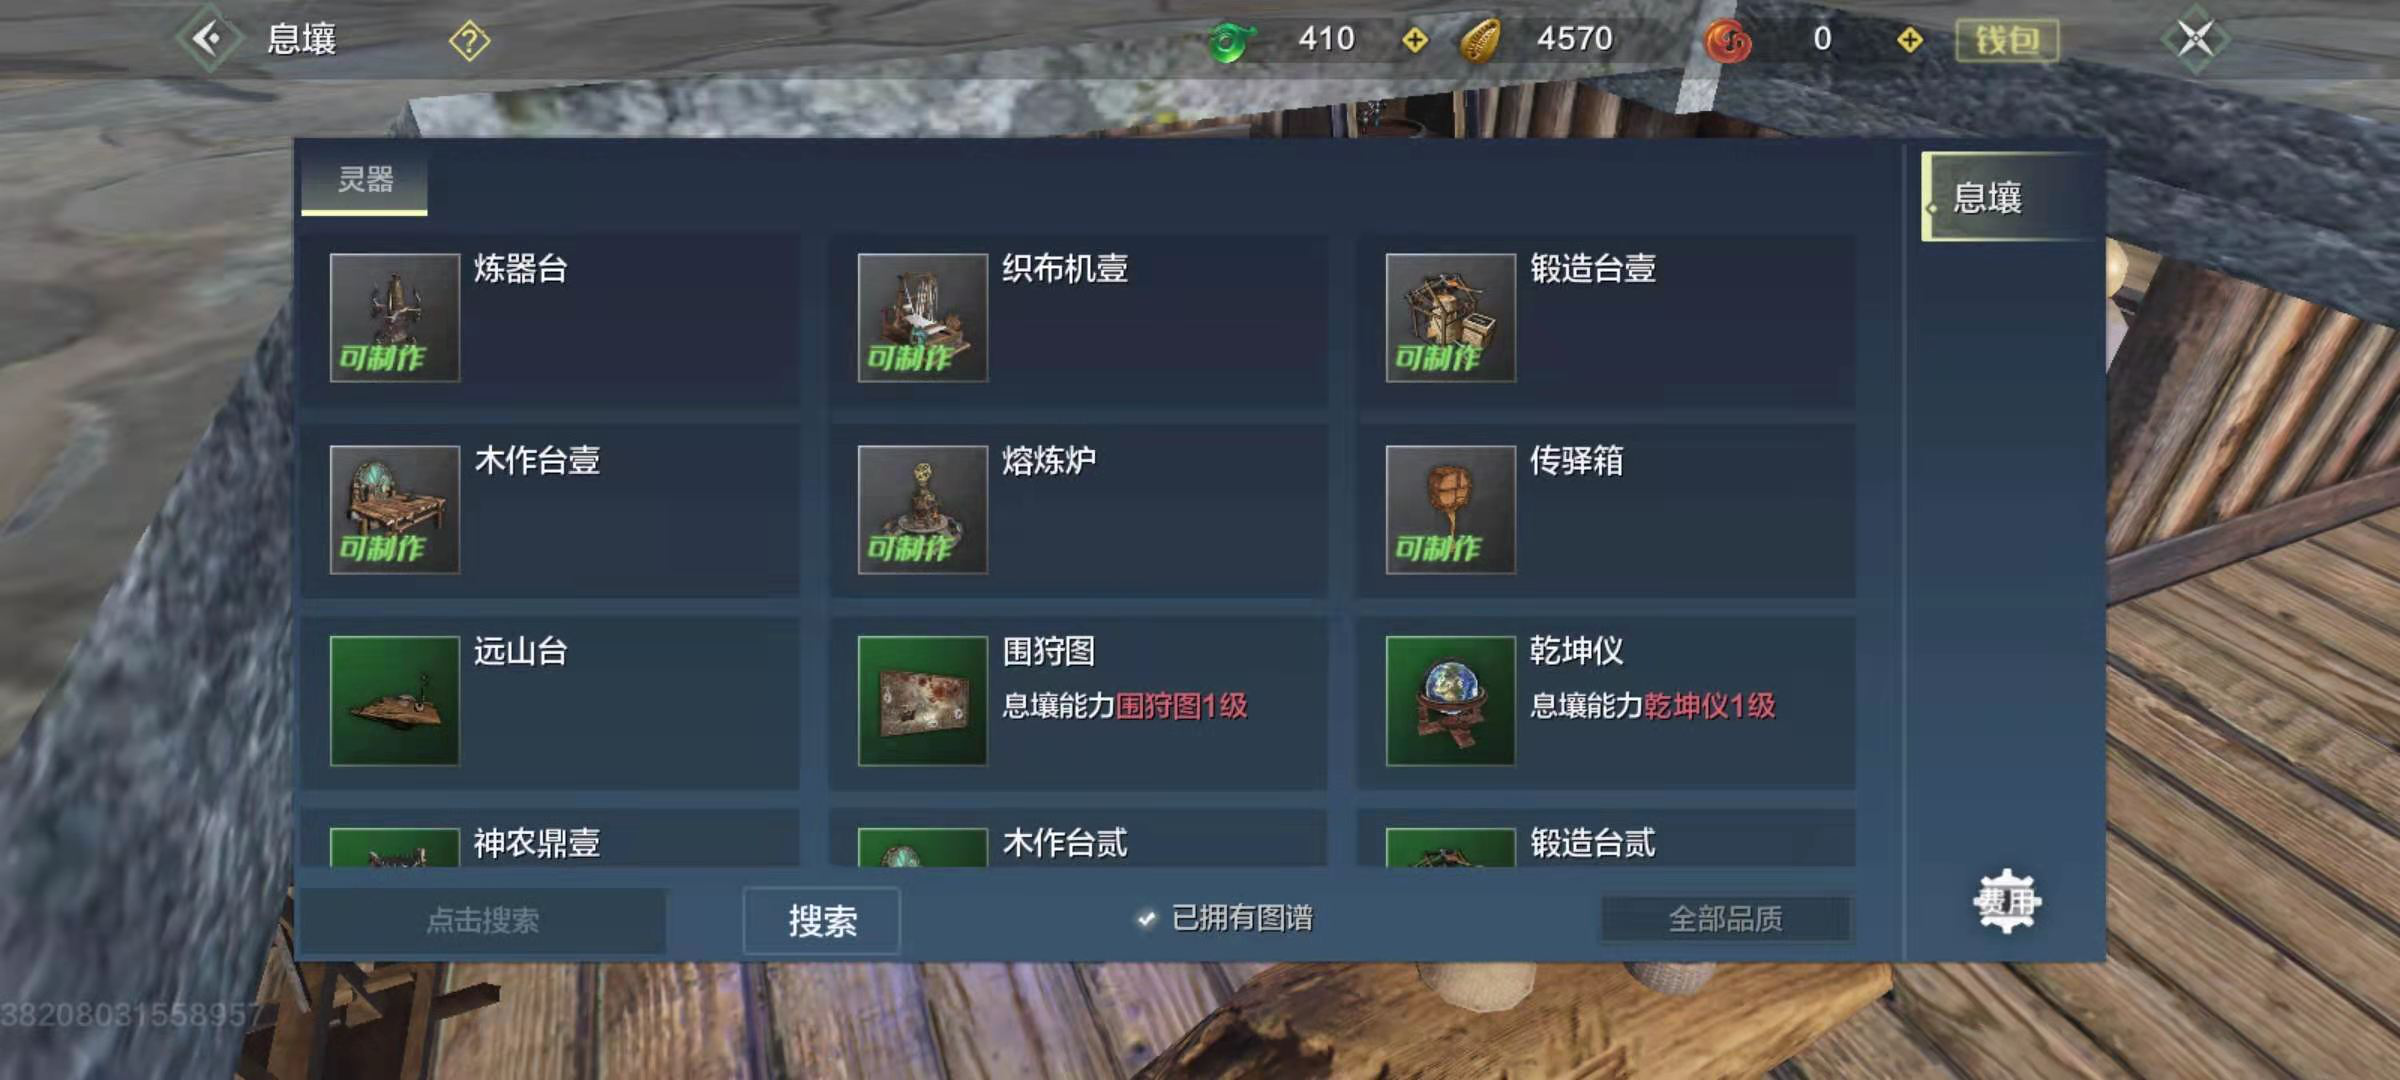Expand the 全部品质 quality filter dropdown

(x=1726, y=918)
